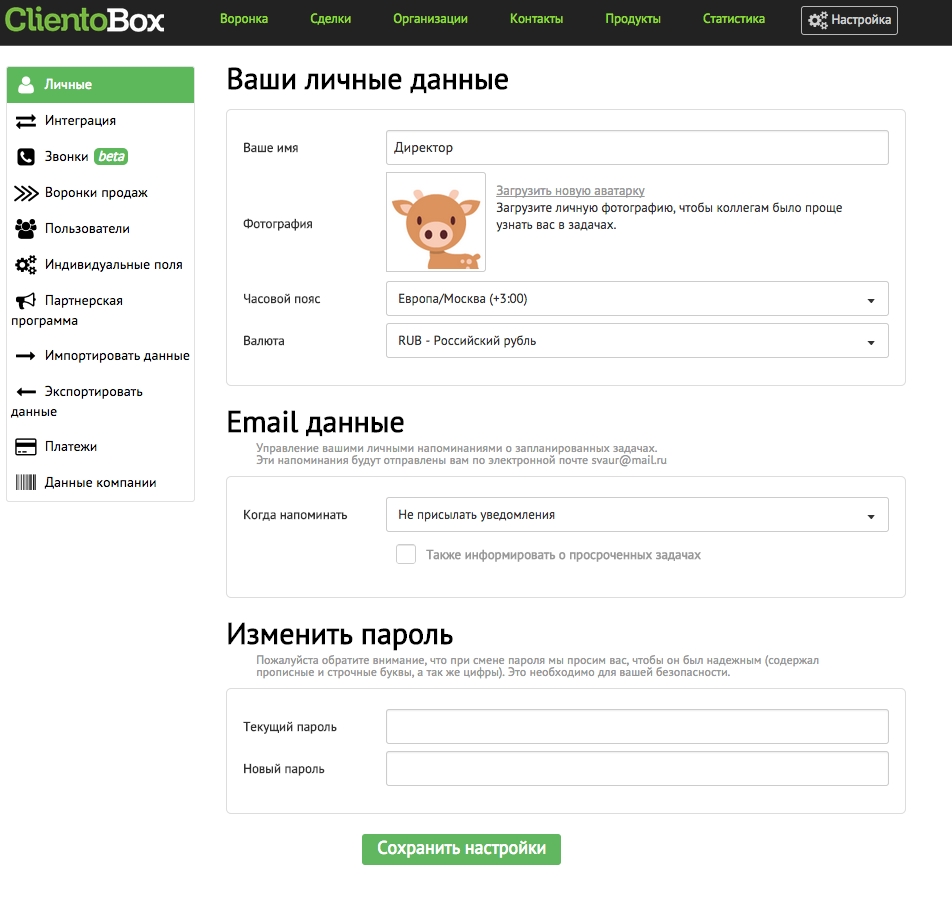Open Статистика in top navigation
Screen dimensions: 952x919
(733, 19)
